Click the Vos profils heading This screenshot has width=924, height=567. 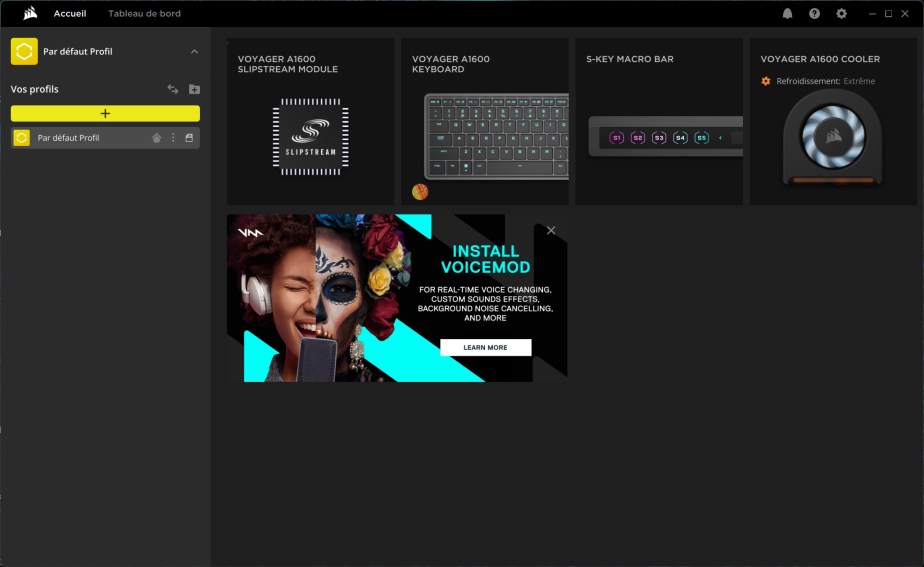coord(35,89)
